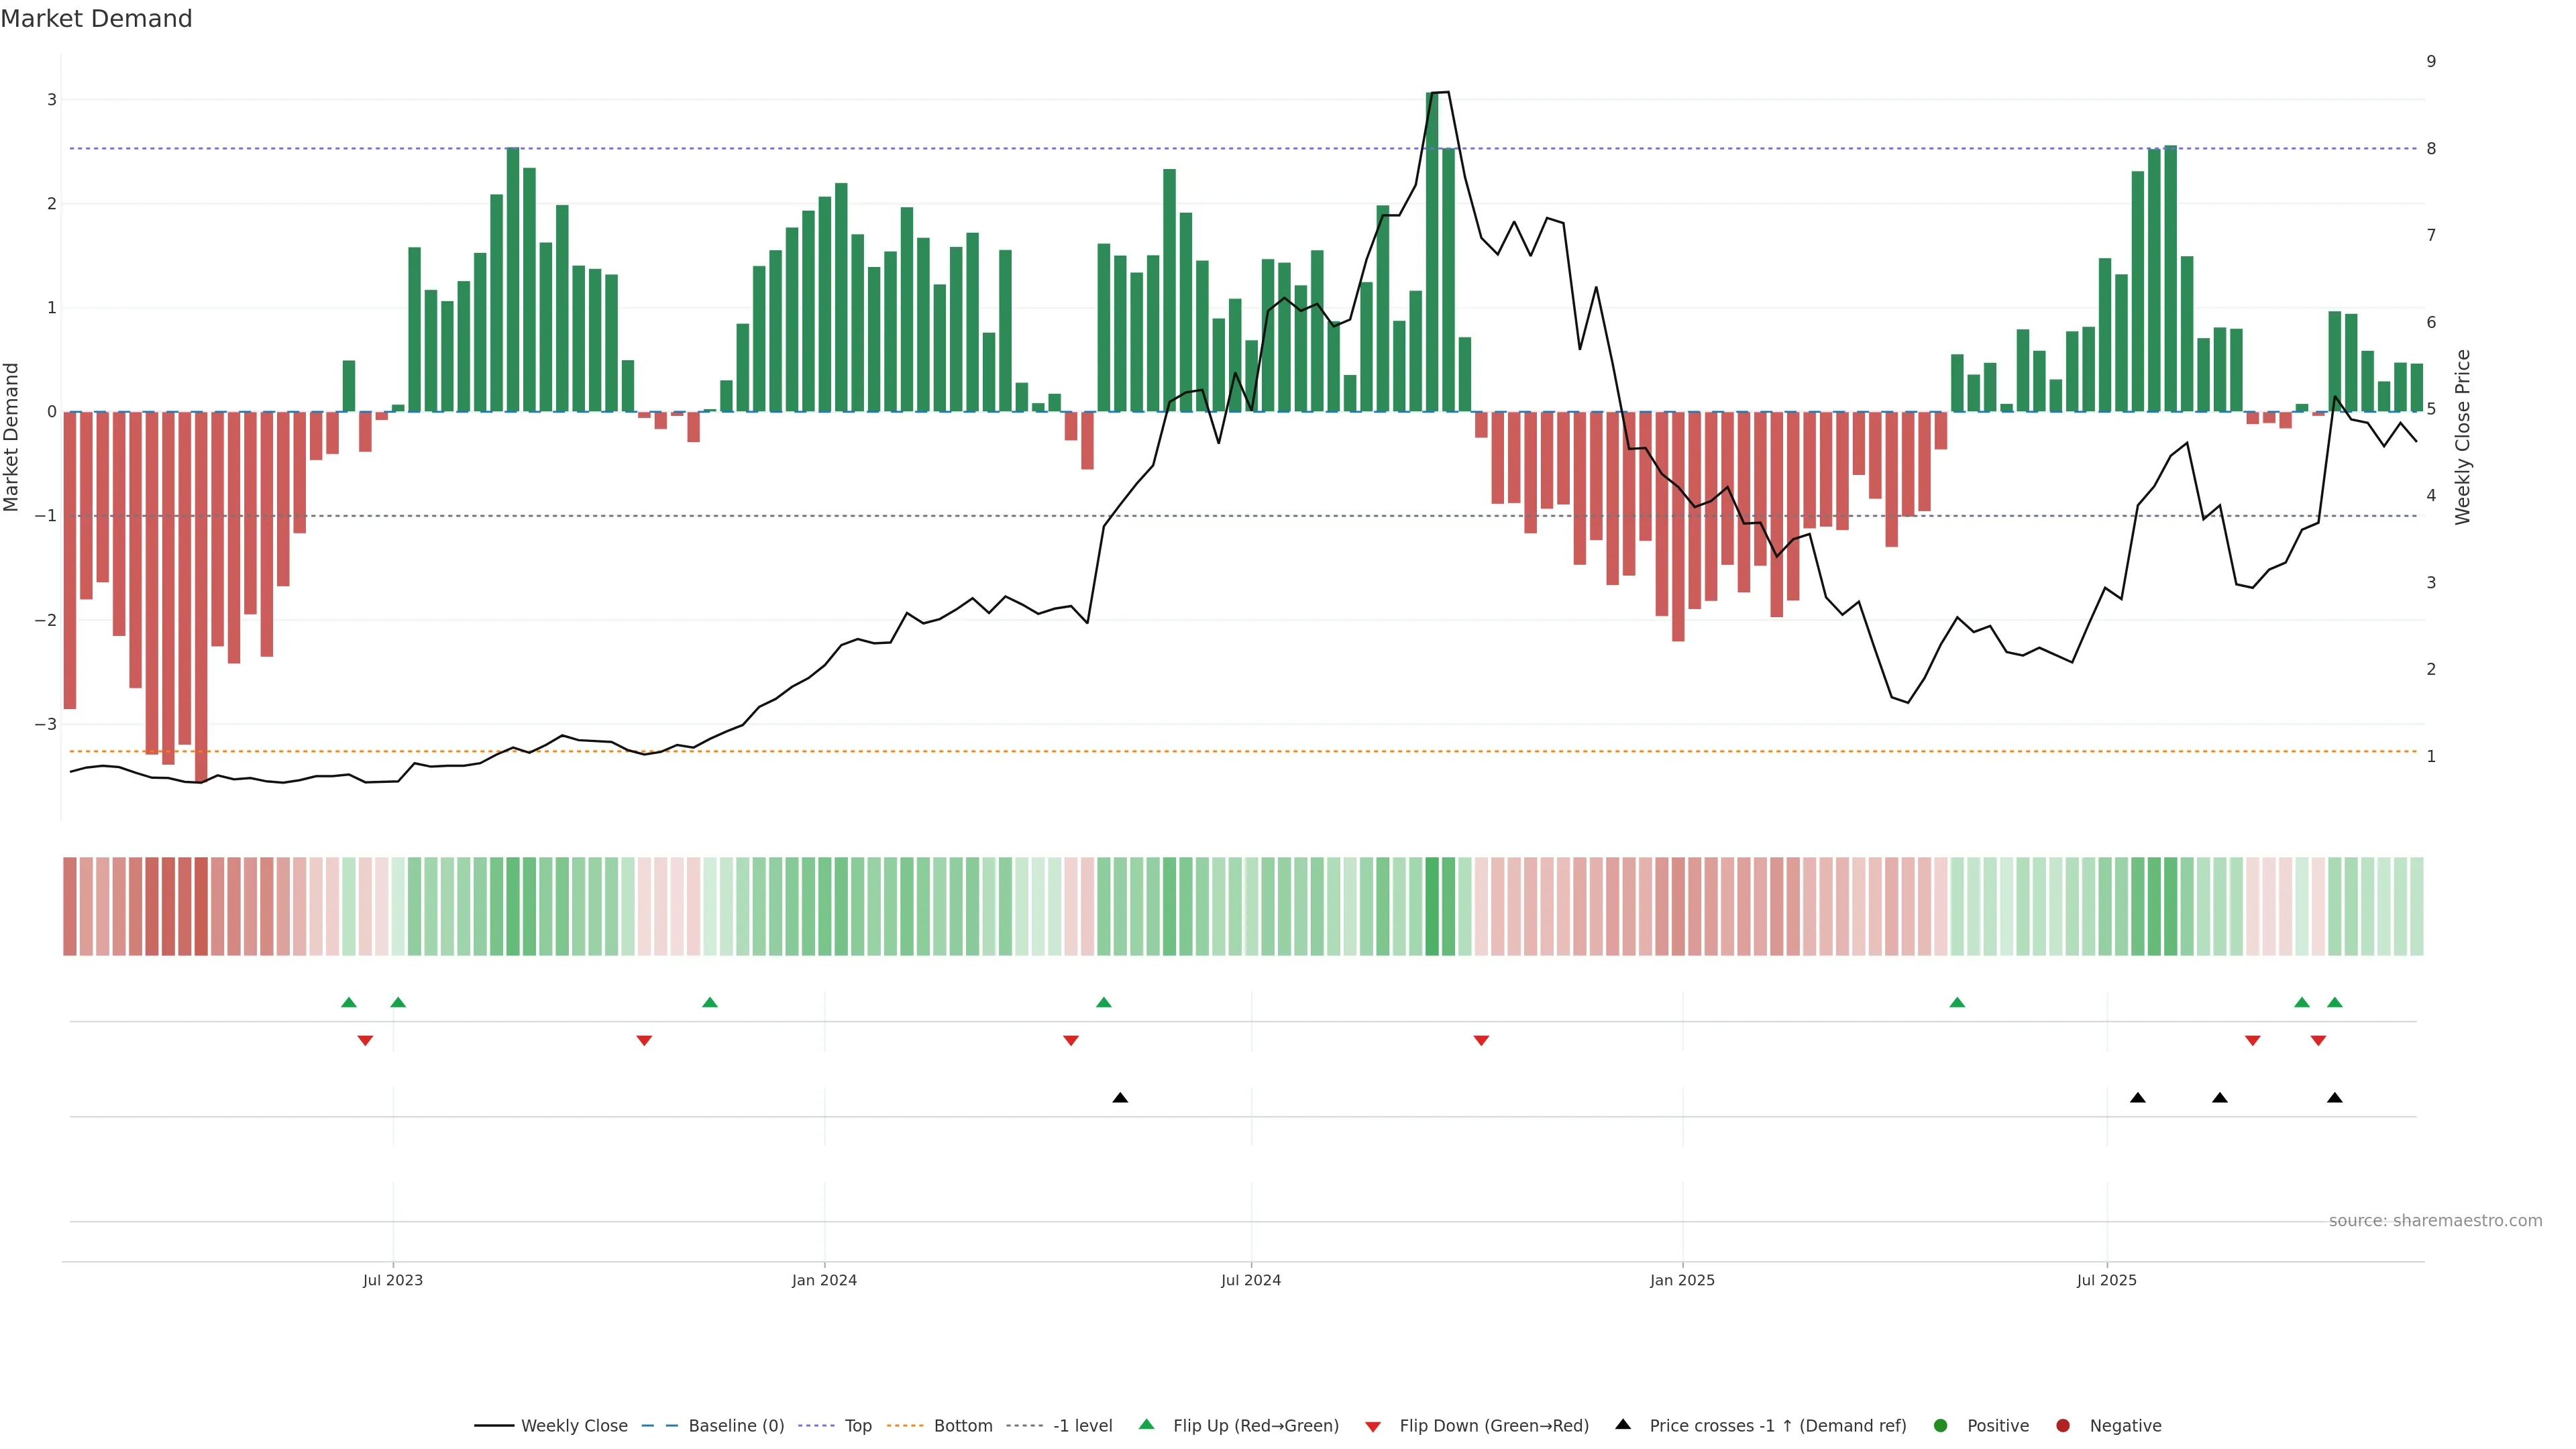Click the green Flip Up legend triangle
This screenshot has width=2576, height=1449.
[1147, 1425]
